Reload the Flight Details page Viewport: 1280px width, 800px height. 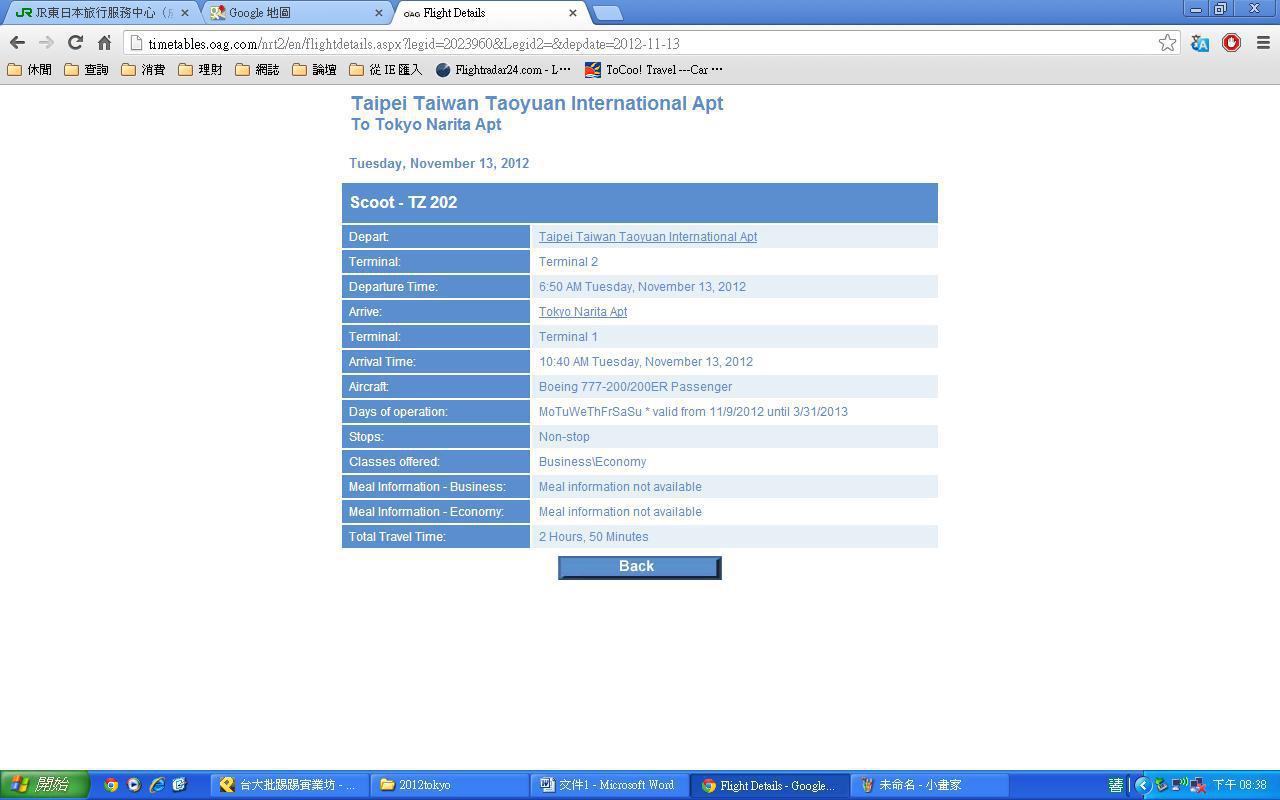point(75,43)
